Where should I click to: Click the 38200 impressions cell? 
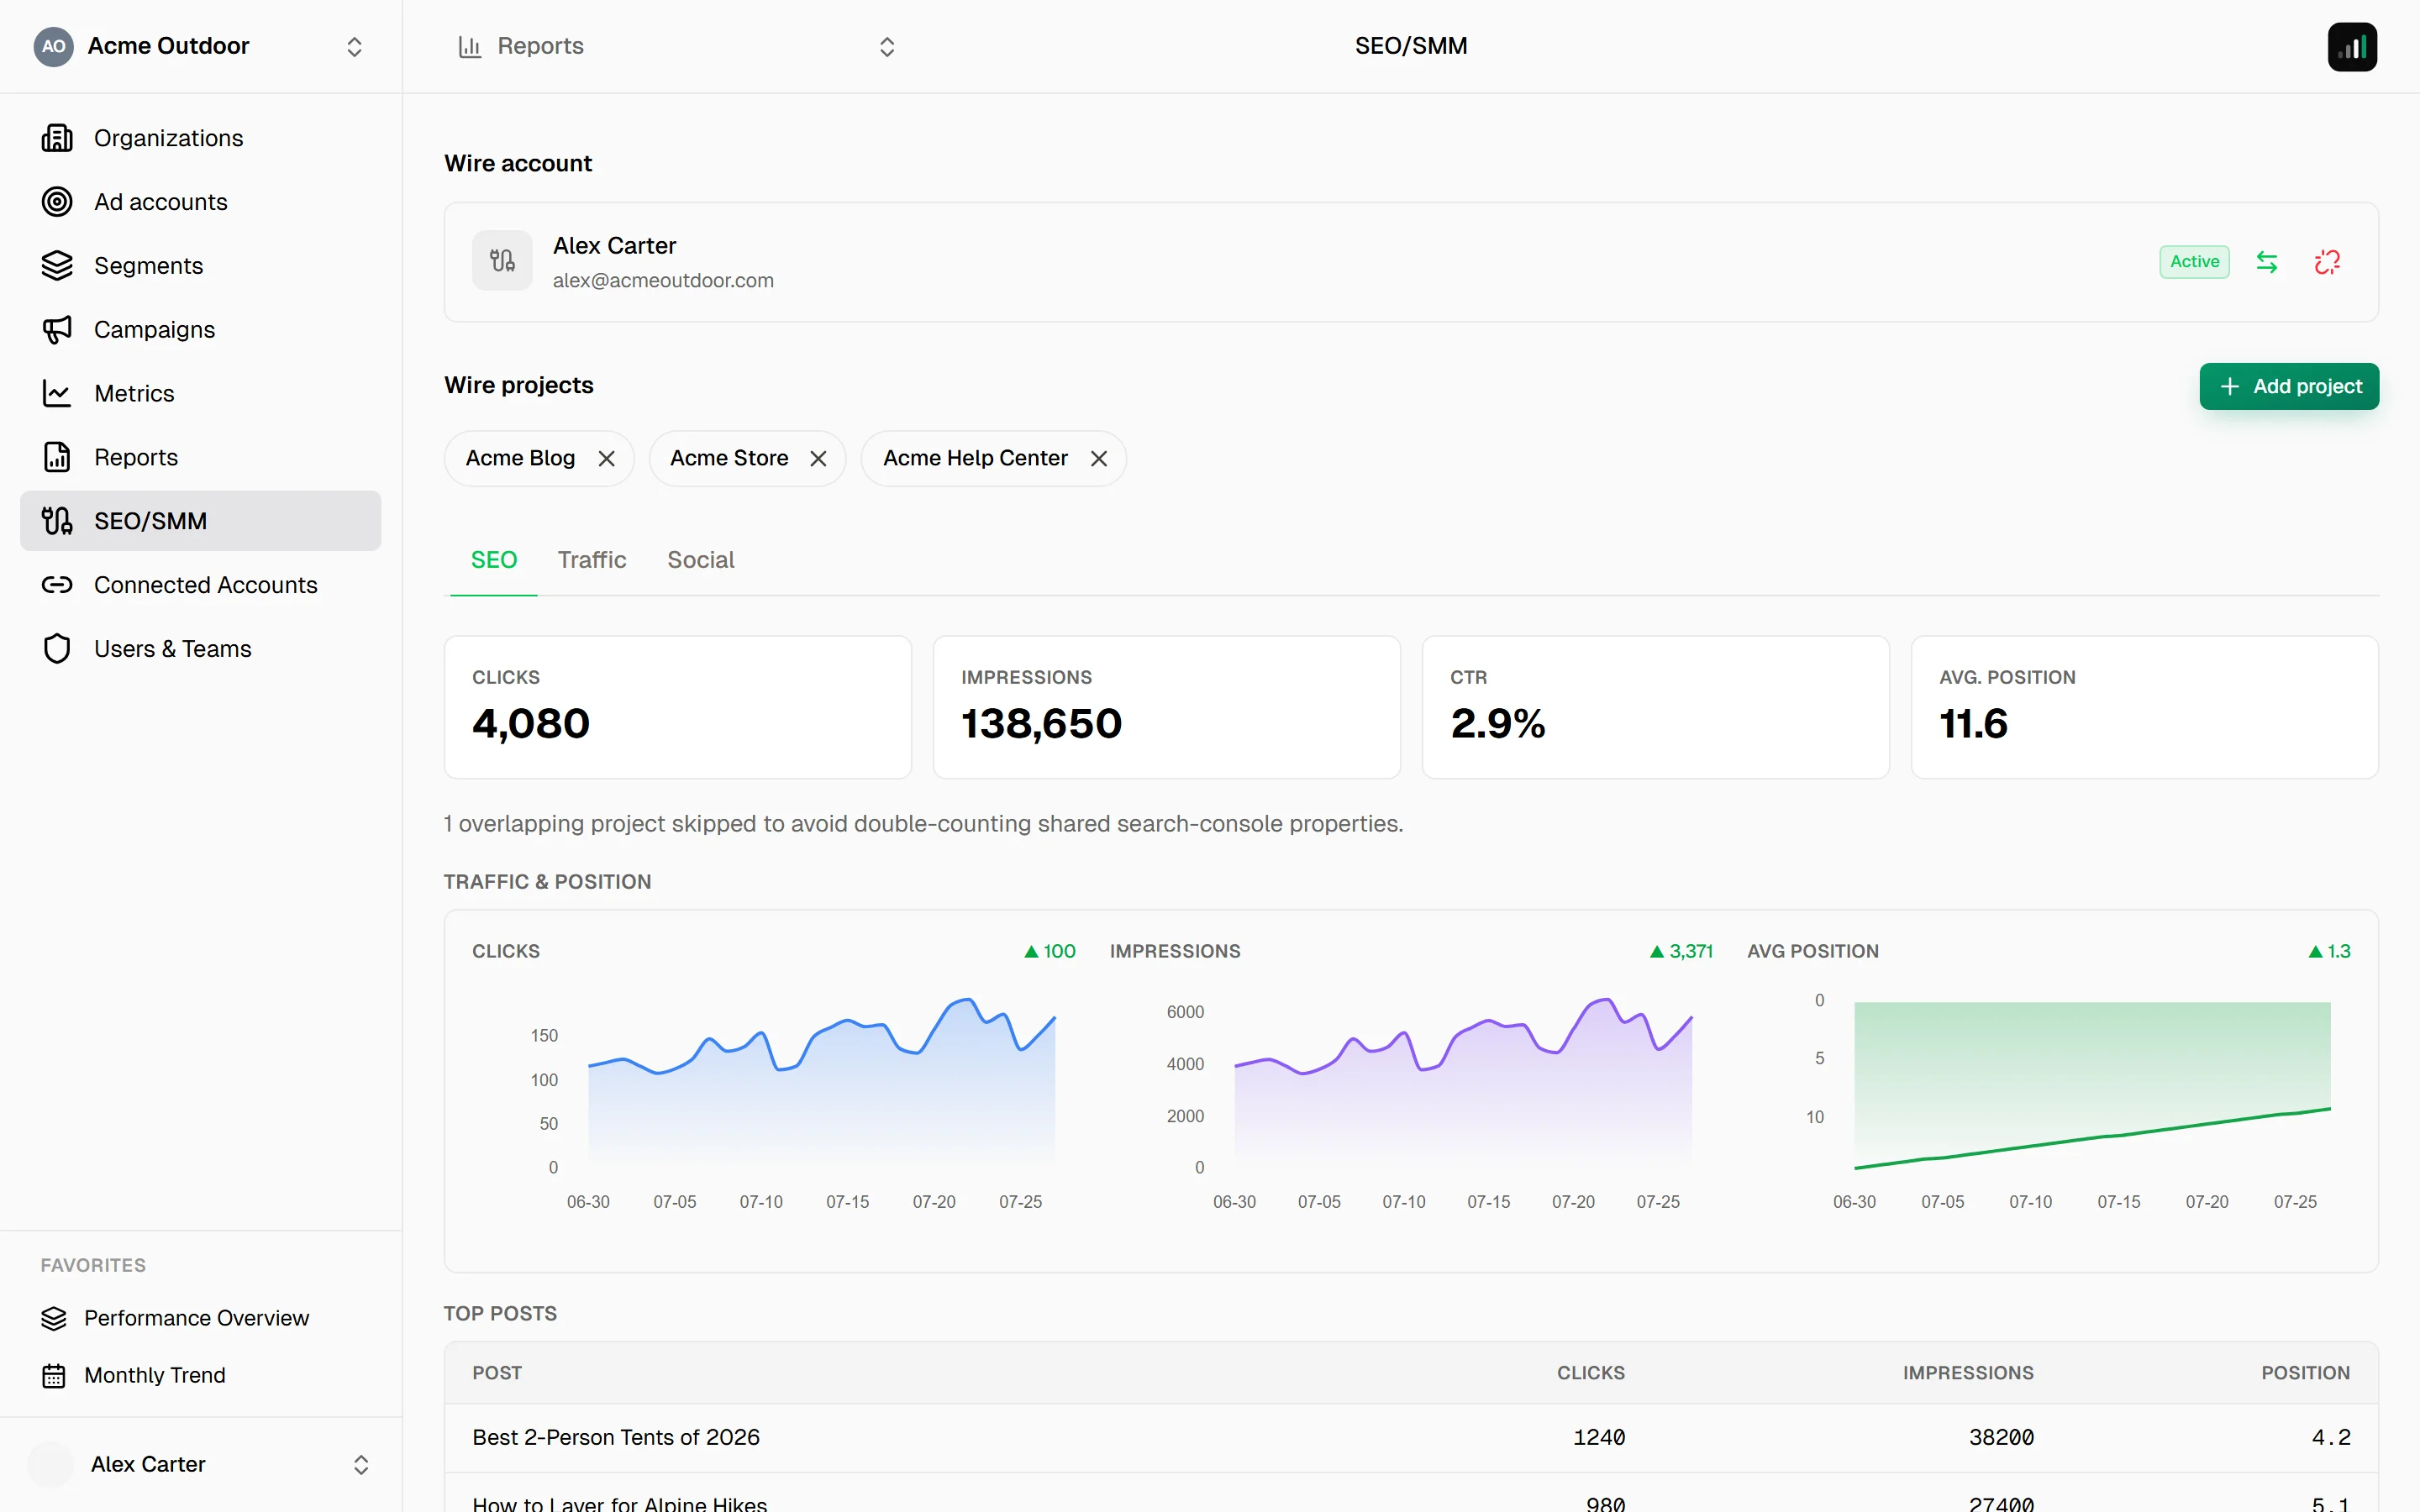[x=2001, y=1437]
